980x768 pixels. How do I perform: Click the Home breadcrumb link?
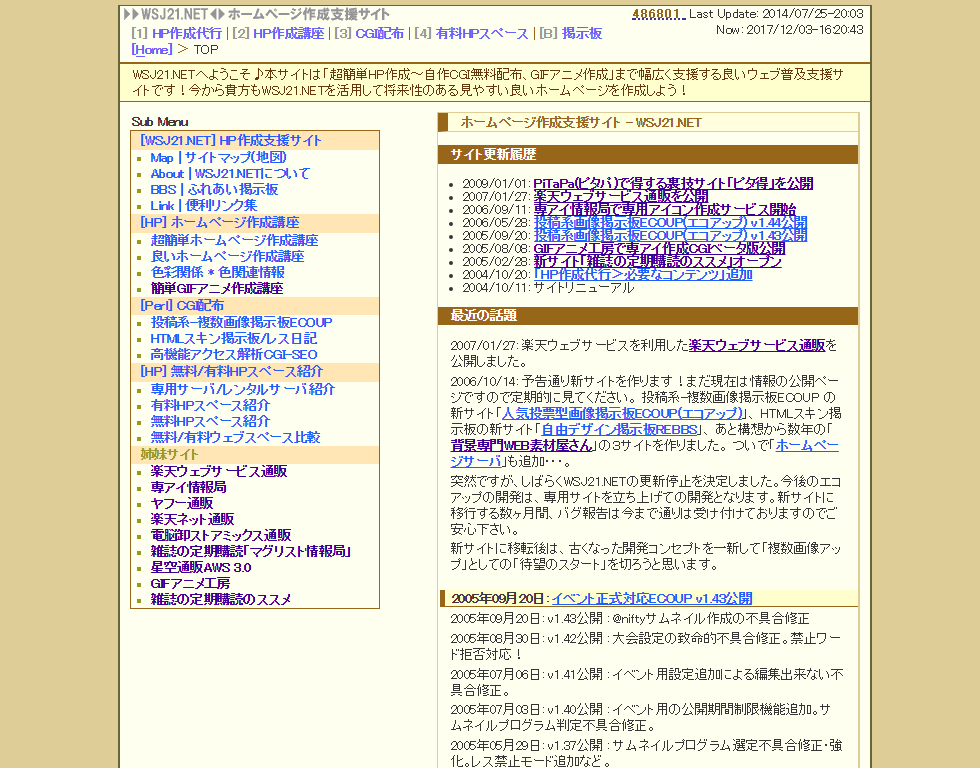(x=151, y=49)
